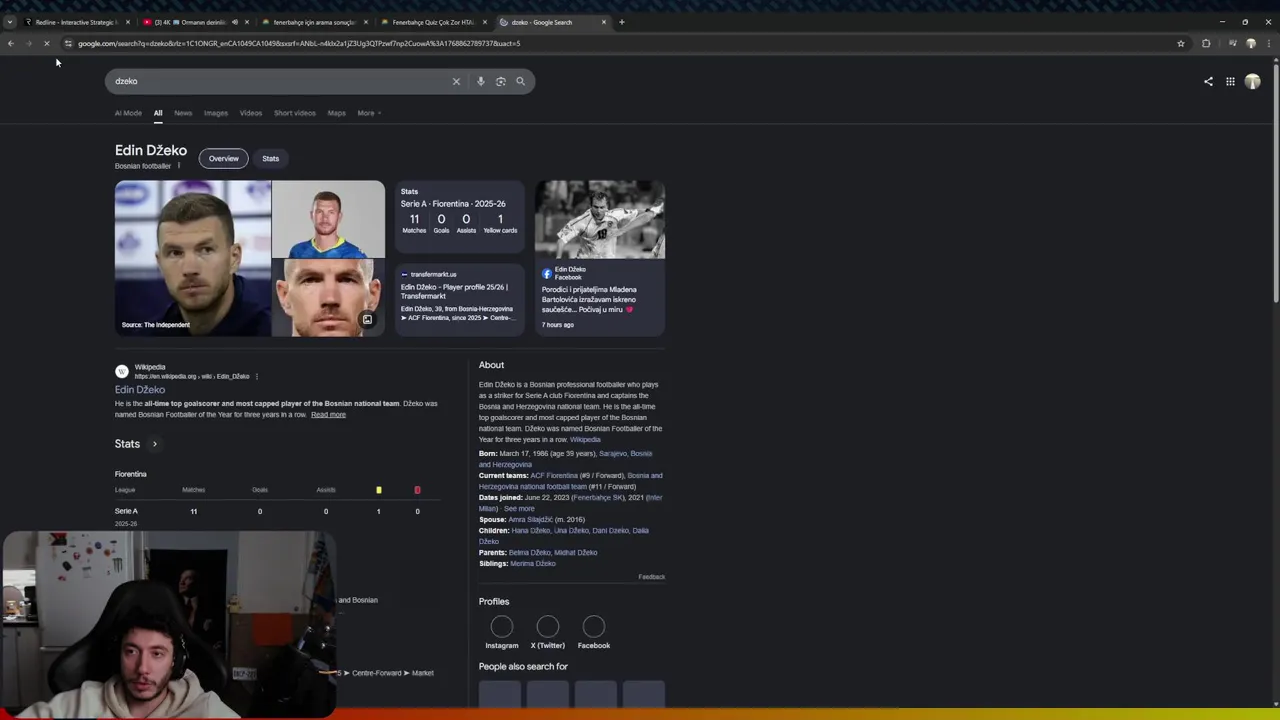1280x720 pixels.
Task: Click into the Google search box
Action: tap(280, 81)
